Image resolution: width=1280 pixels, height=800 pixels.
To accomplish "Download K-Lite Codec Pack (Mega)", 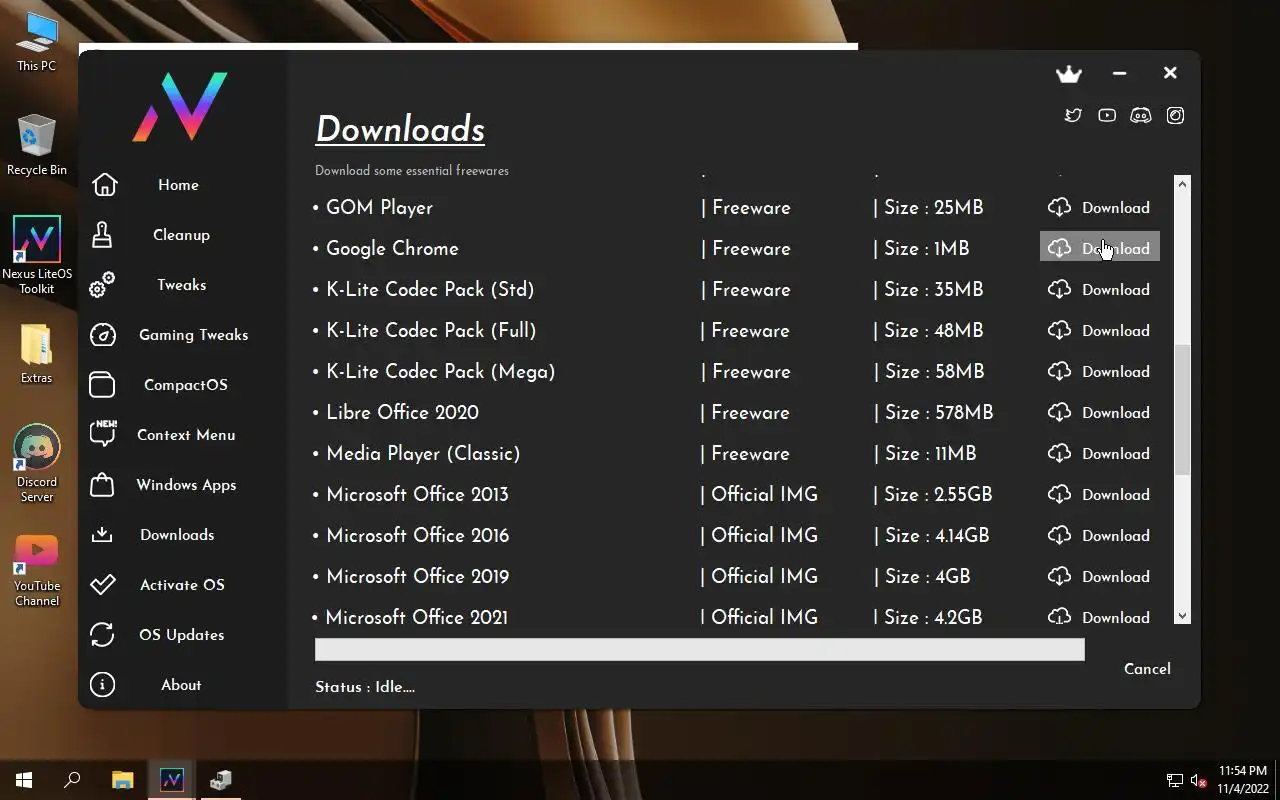I will [1100, 372].
